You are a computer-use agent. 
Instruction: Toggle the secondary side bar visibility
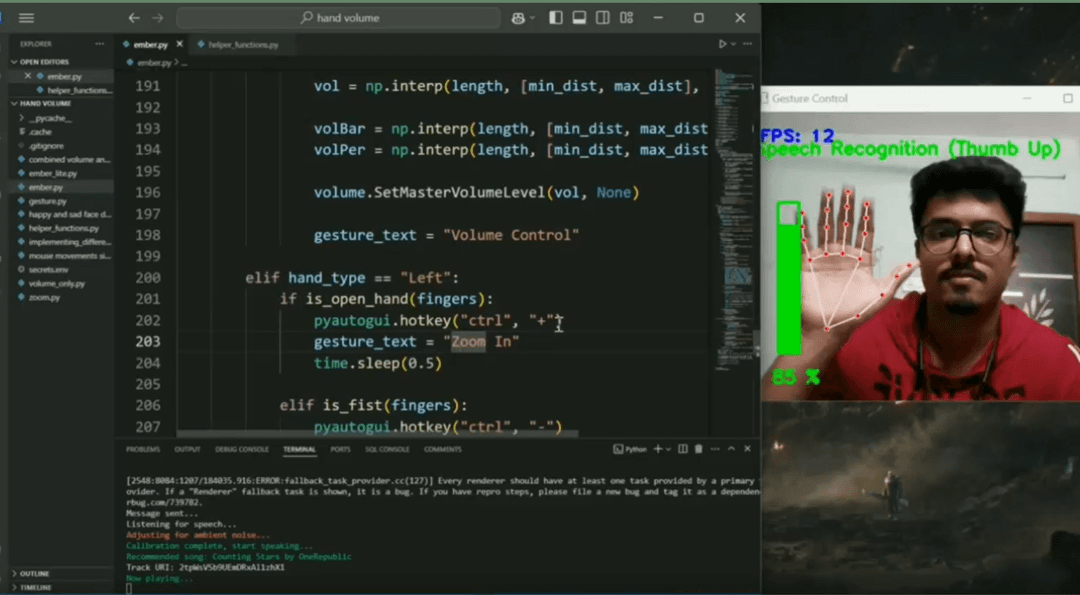(603, 19)
